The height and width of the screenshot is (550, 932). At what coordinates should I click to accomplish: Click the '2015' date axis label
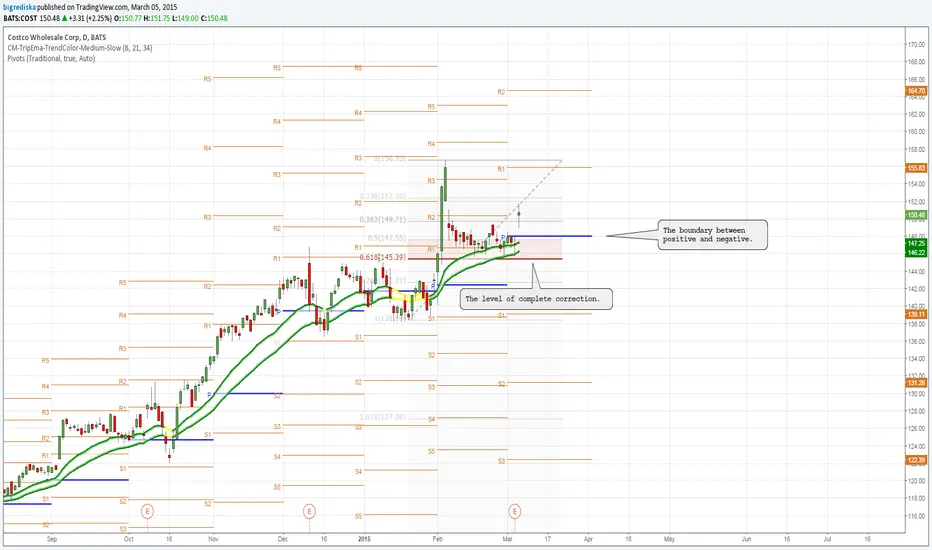point(364,539)
